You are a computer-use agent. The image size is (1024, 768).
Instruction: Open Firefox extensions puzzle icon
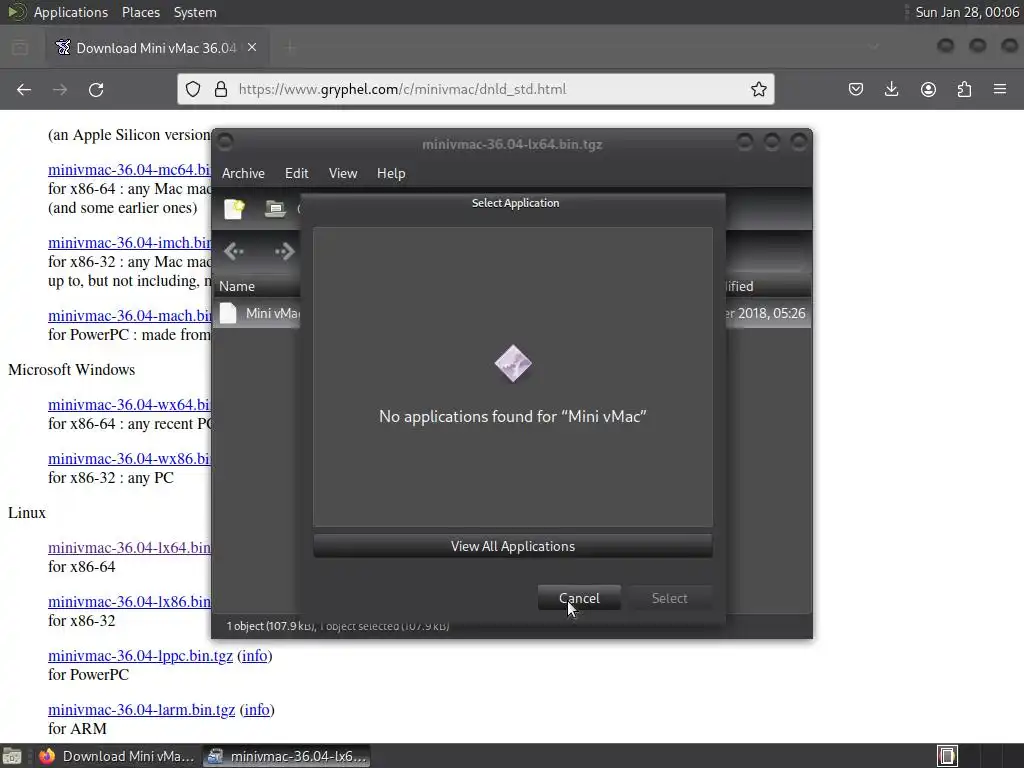click(x=964, y=89)
